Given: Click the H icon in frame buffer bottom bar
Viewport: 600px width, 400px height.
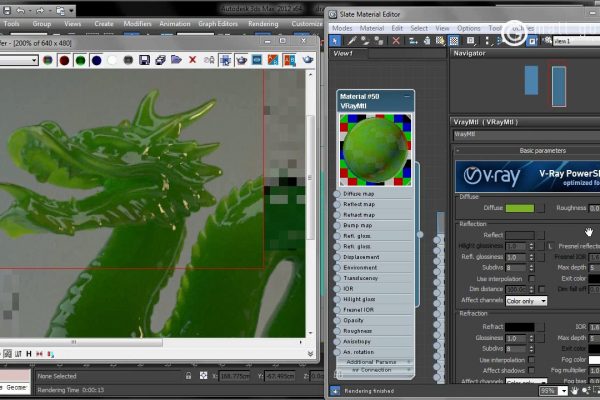Looking at the screenshot, I should (29, 354).
